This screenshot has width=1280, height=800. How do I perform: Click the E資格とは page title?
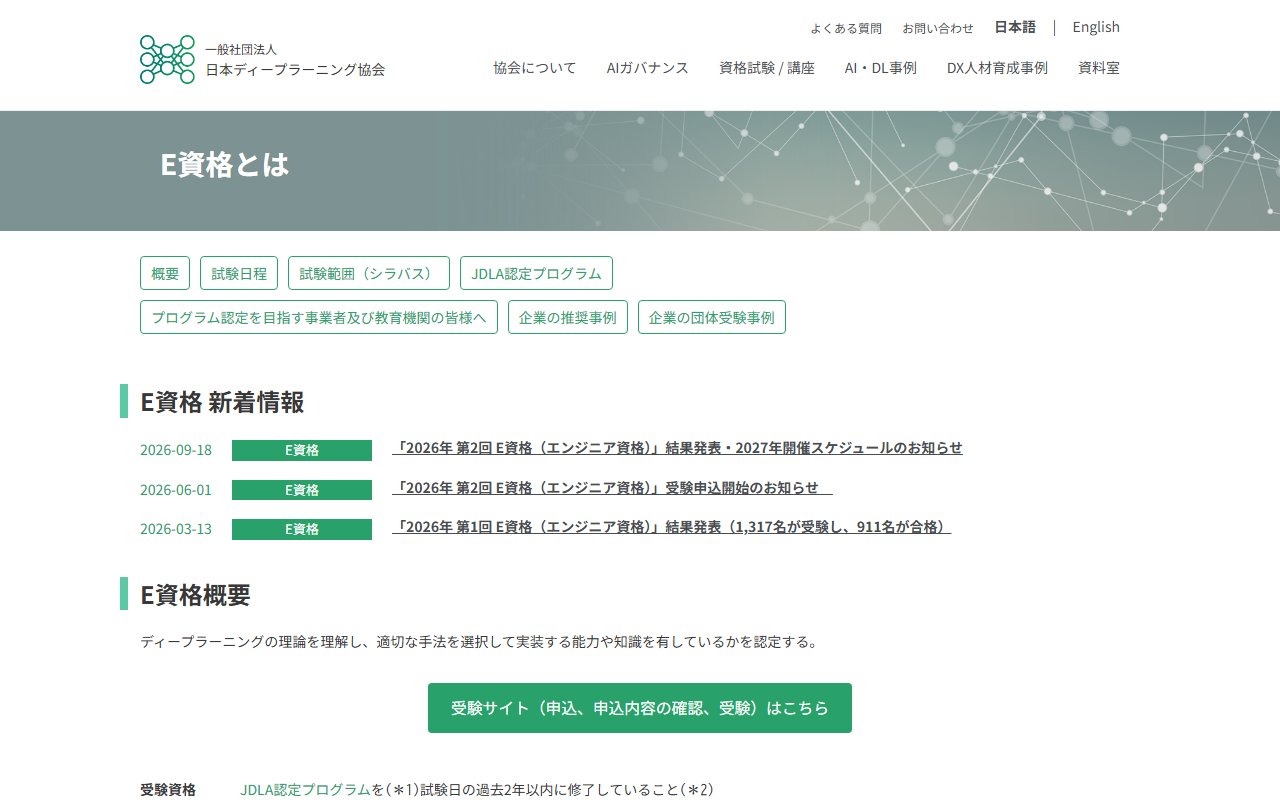coord(225,165)
